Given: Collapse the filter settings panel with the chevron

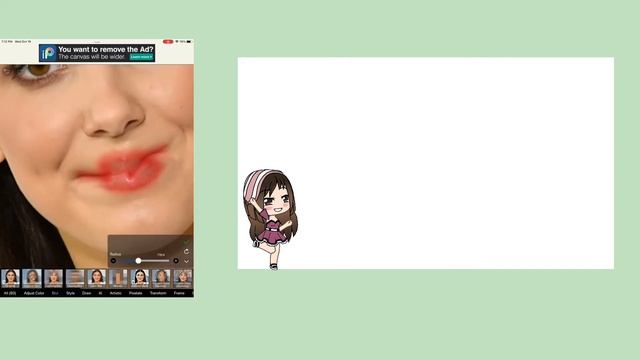Looking at the screenshot, I should click(x=186, y=261).
